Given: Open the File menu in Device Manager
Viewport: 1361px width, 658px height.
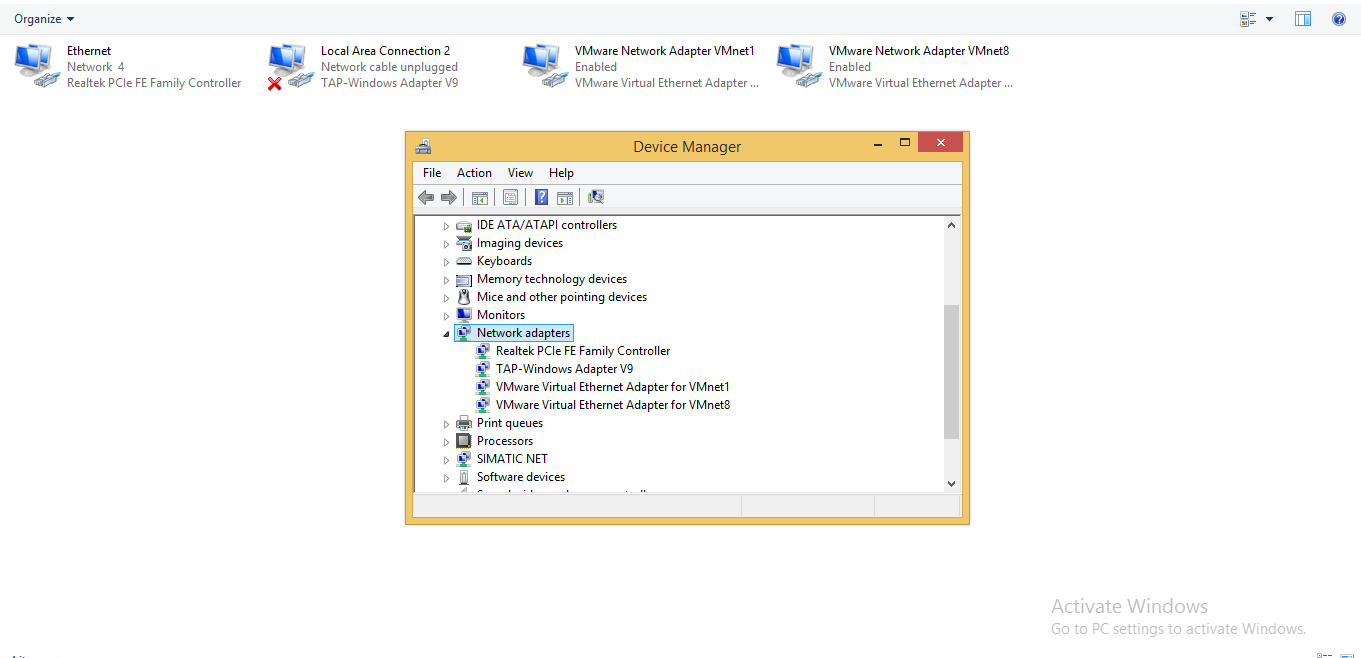Looking at the screenshot, I should (x=432, y=173).
